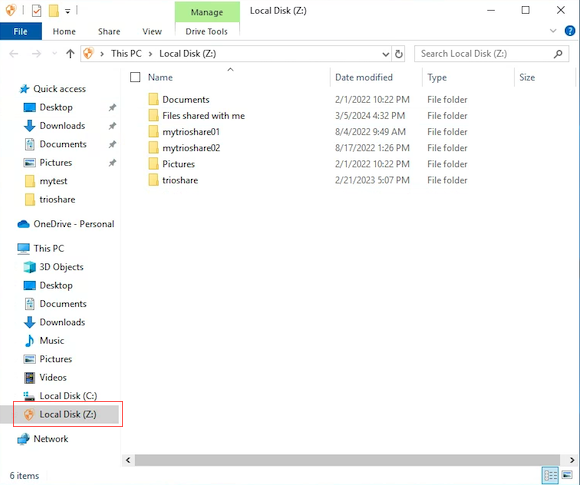Select the mytrioshare02 folder
This screenshot has width=580, height=485.
[191, 148]
